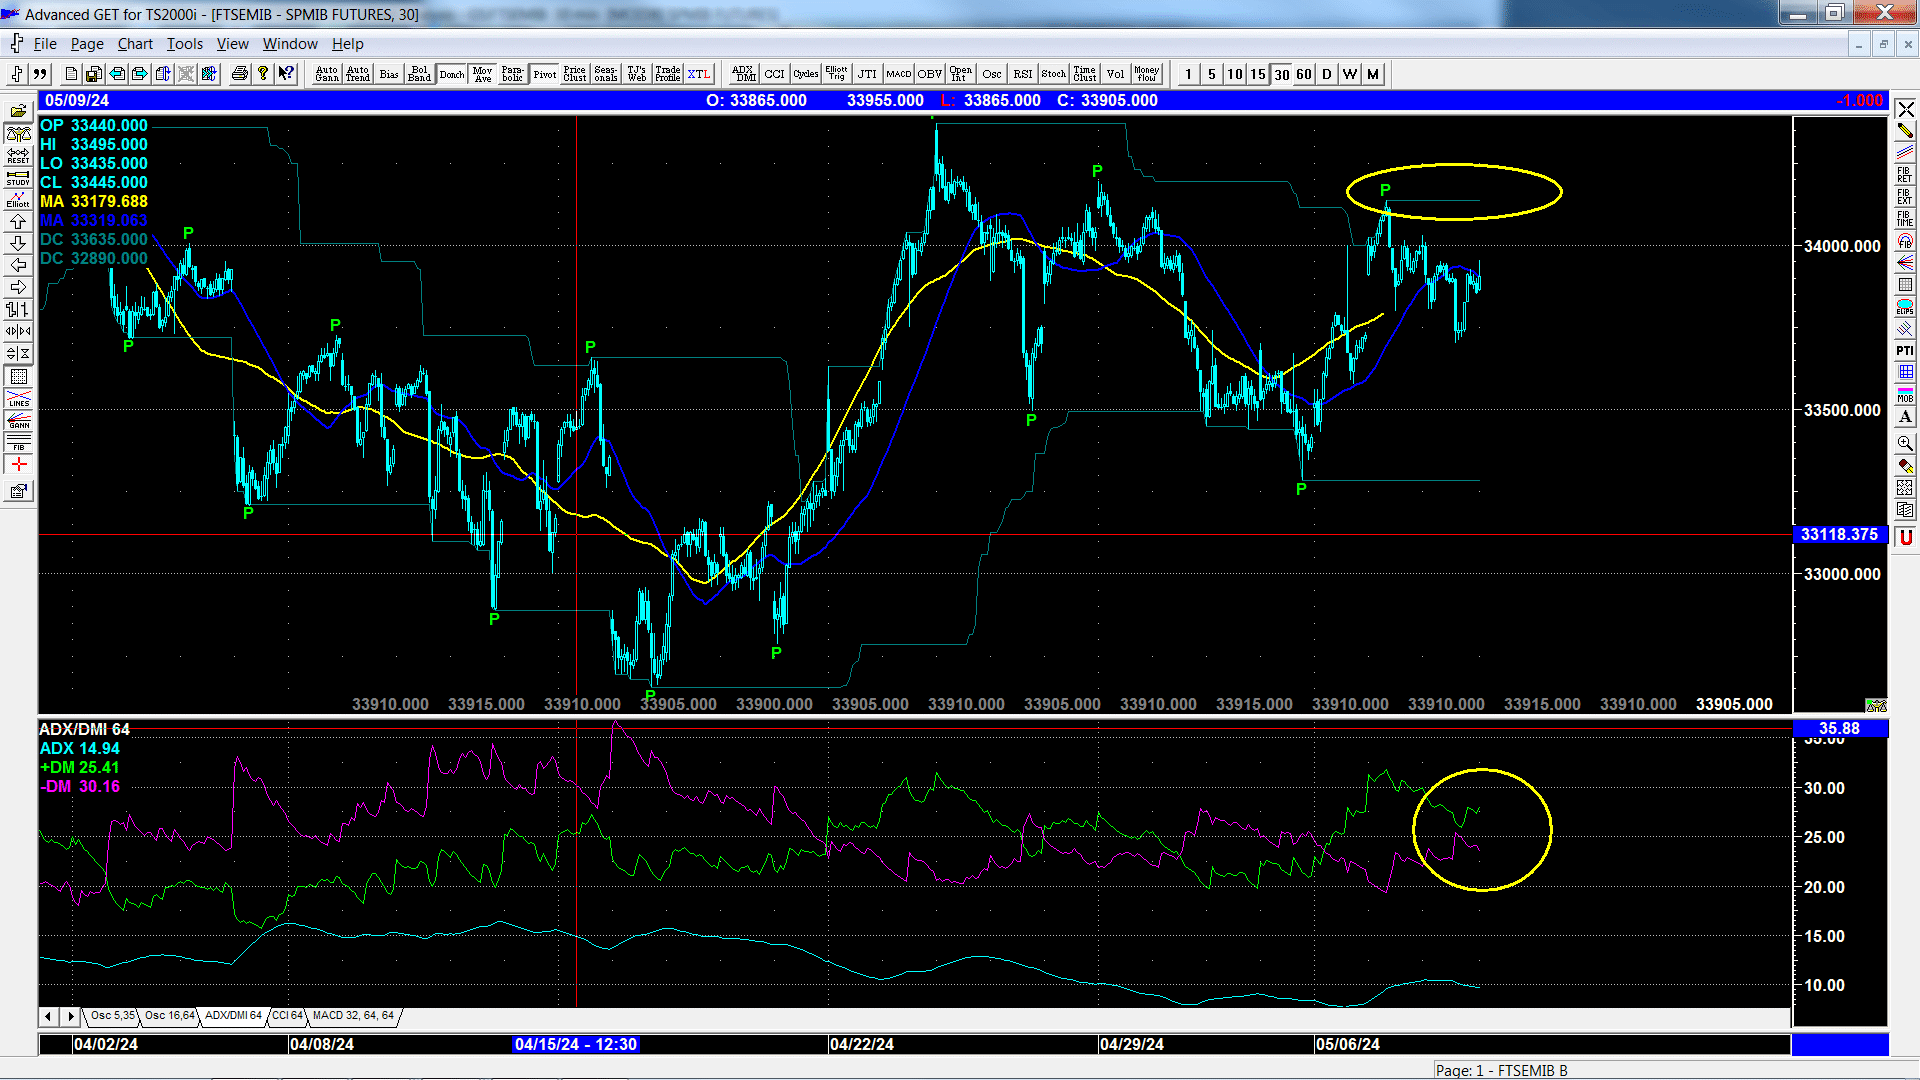The width and height of the screenshot is (1920, 1080).
Task: Click the MACD study button
Action: coord(898,74)
